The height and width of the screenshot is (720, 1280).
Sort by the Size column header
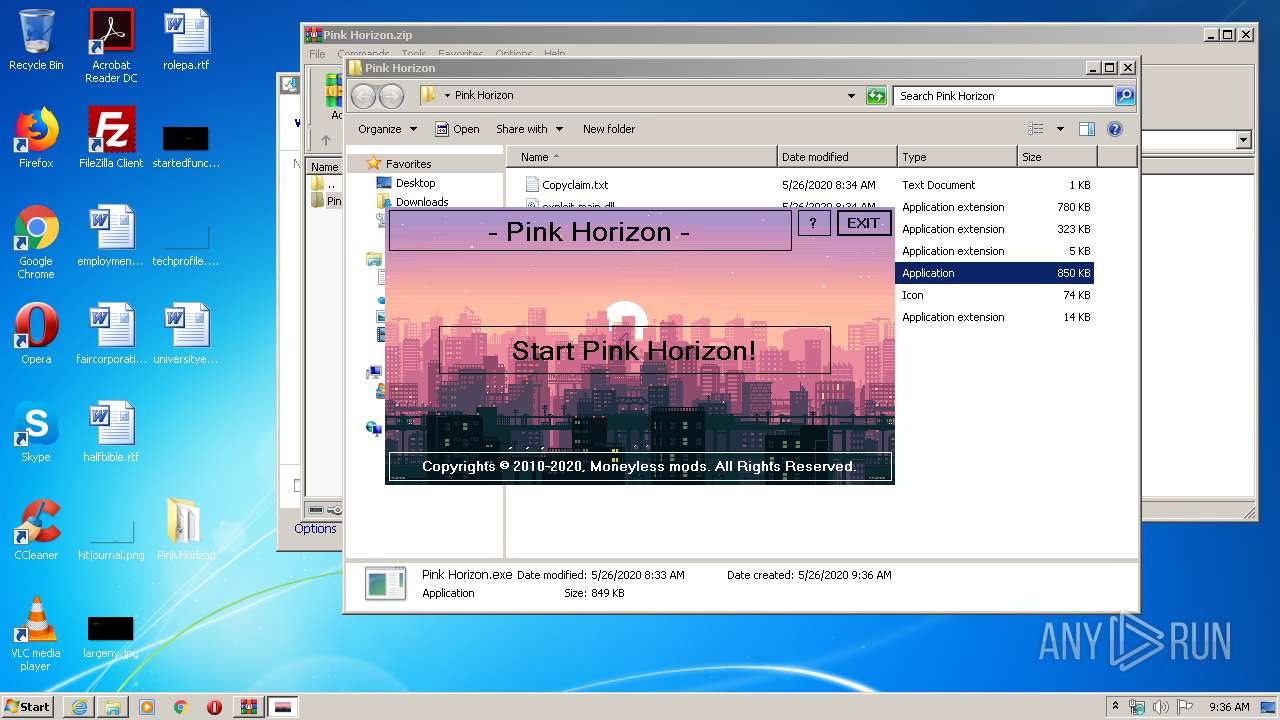[1057, 157]
